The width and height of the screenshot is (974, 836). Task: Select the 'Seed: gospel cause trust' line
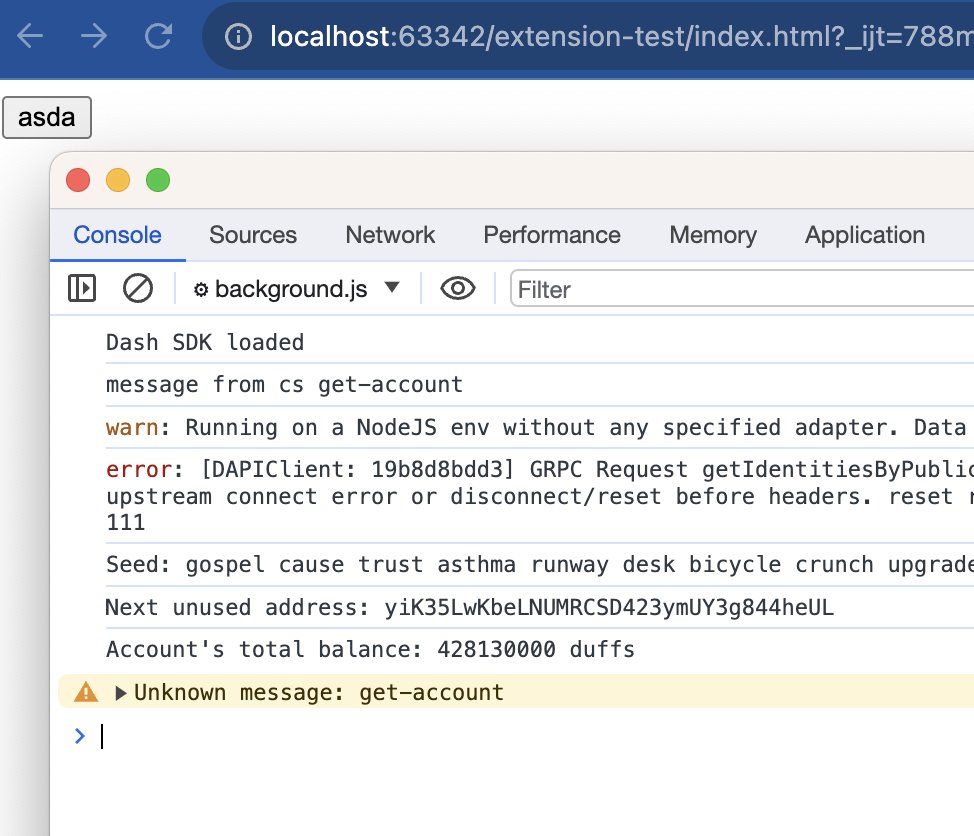tap(540, 565)
